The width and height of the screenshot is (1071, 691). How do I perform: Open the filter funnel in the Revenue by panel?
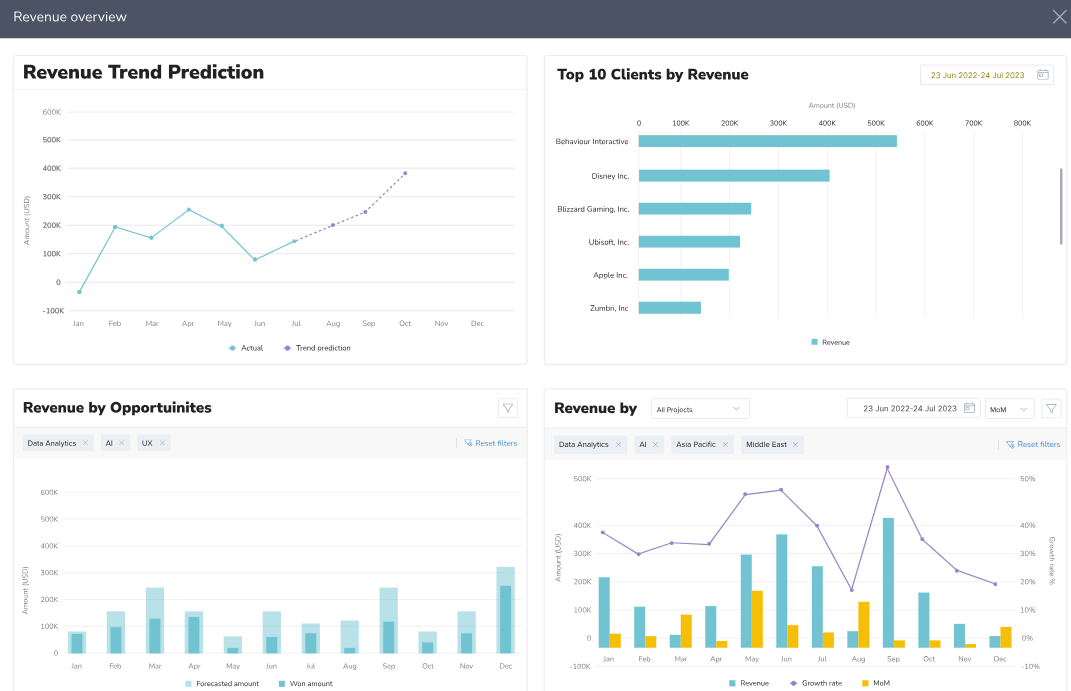click(1051, 408)
